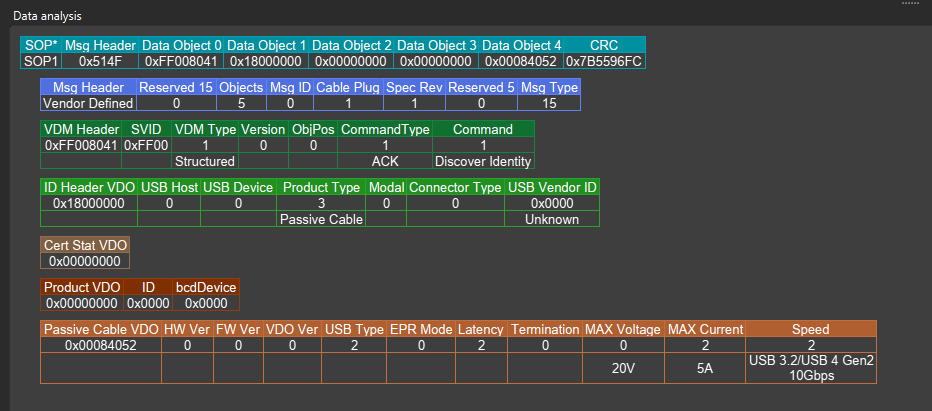Click the Structured VDM type cell

point(204,161)
